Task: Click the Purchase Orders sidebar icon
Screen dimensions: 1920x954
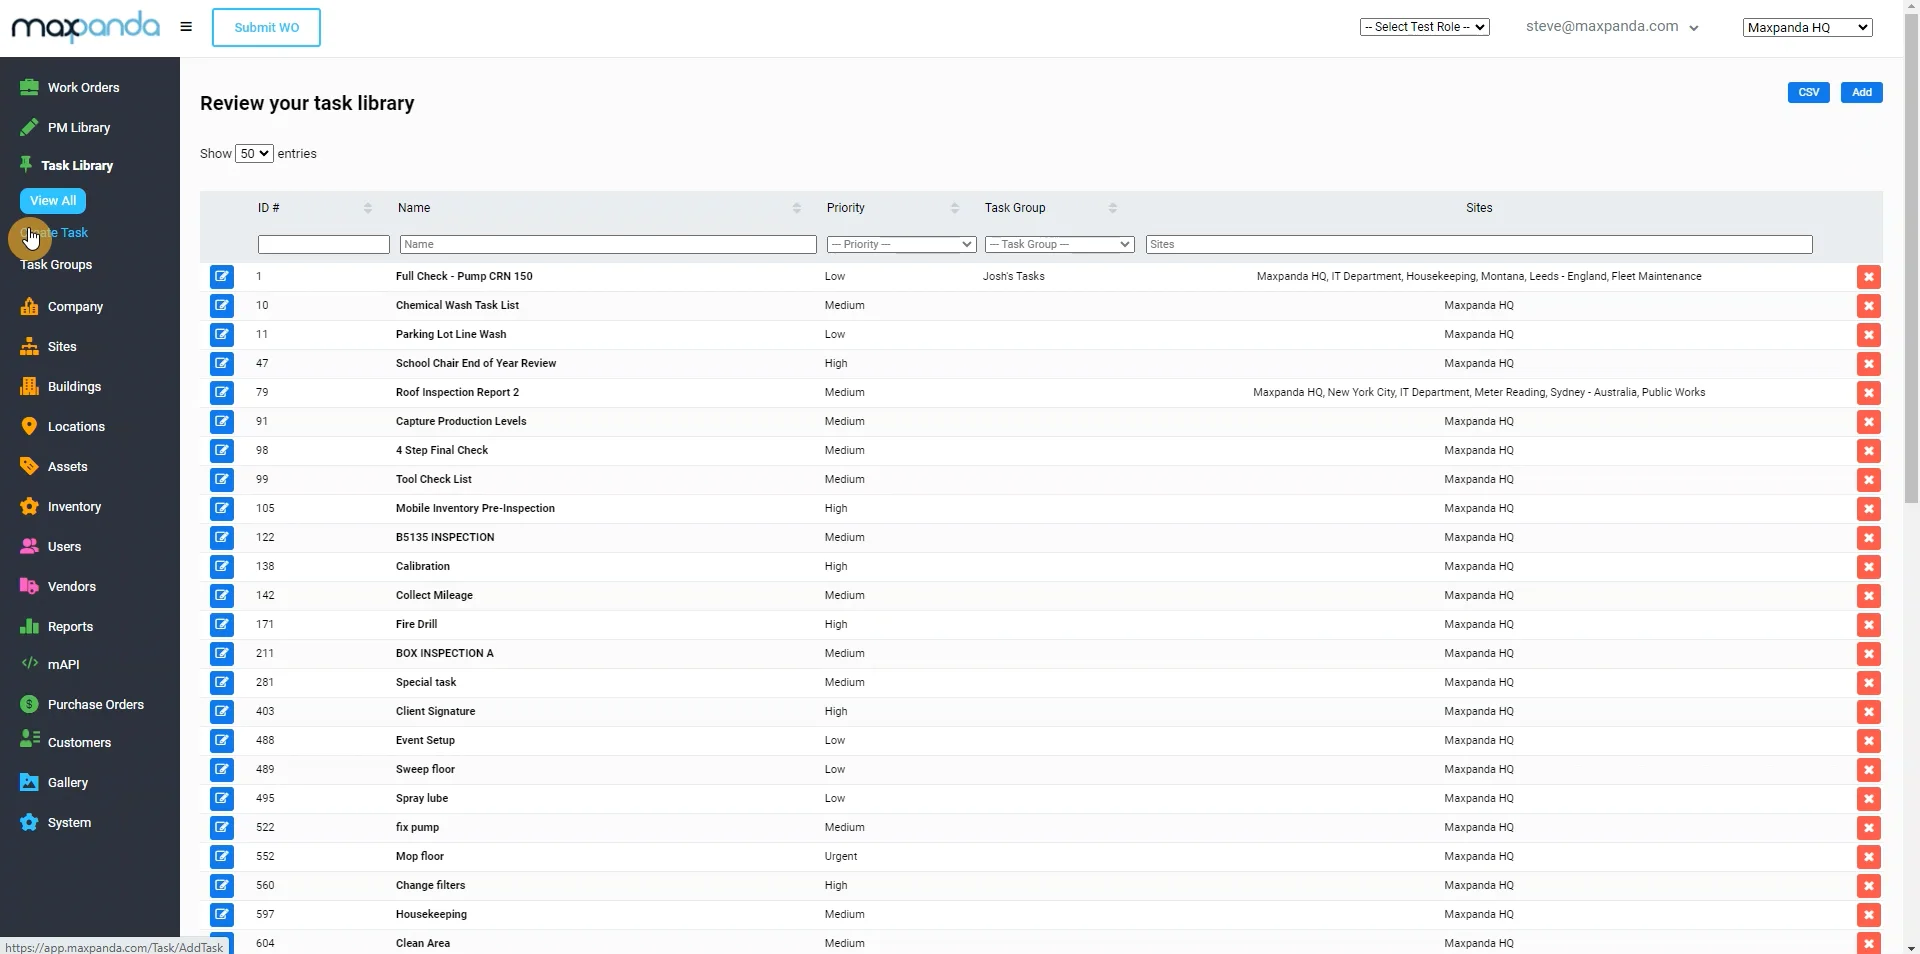Action: (29, 704)
